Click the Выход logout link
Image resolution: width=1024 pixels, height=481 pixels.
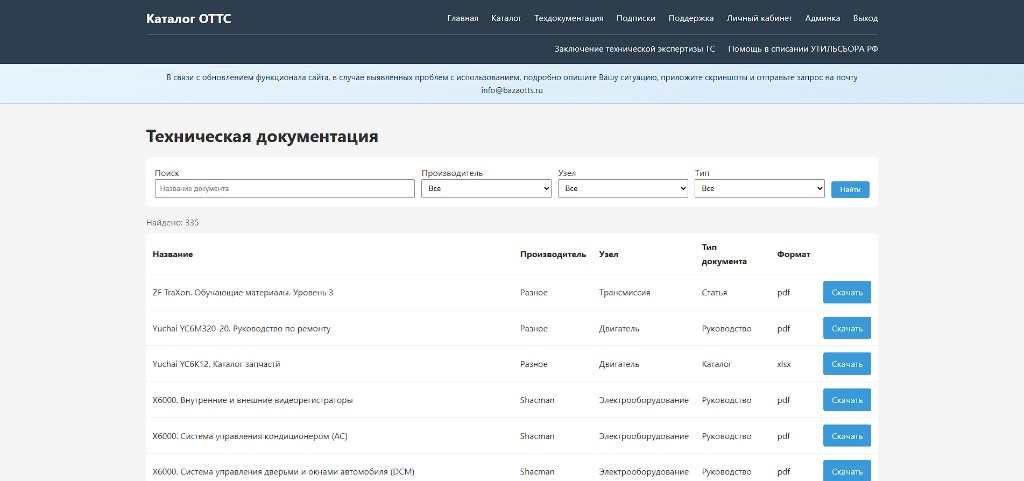pyautogui.click(x=865, y=18)
